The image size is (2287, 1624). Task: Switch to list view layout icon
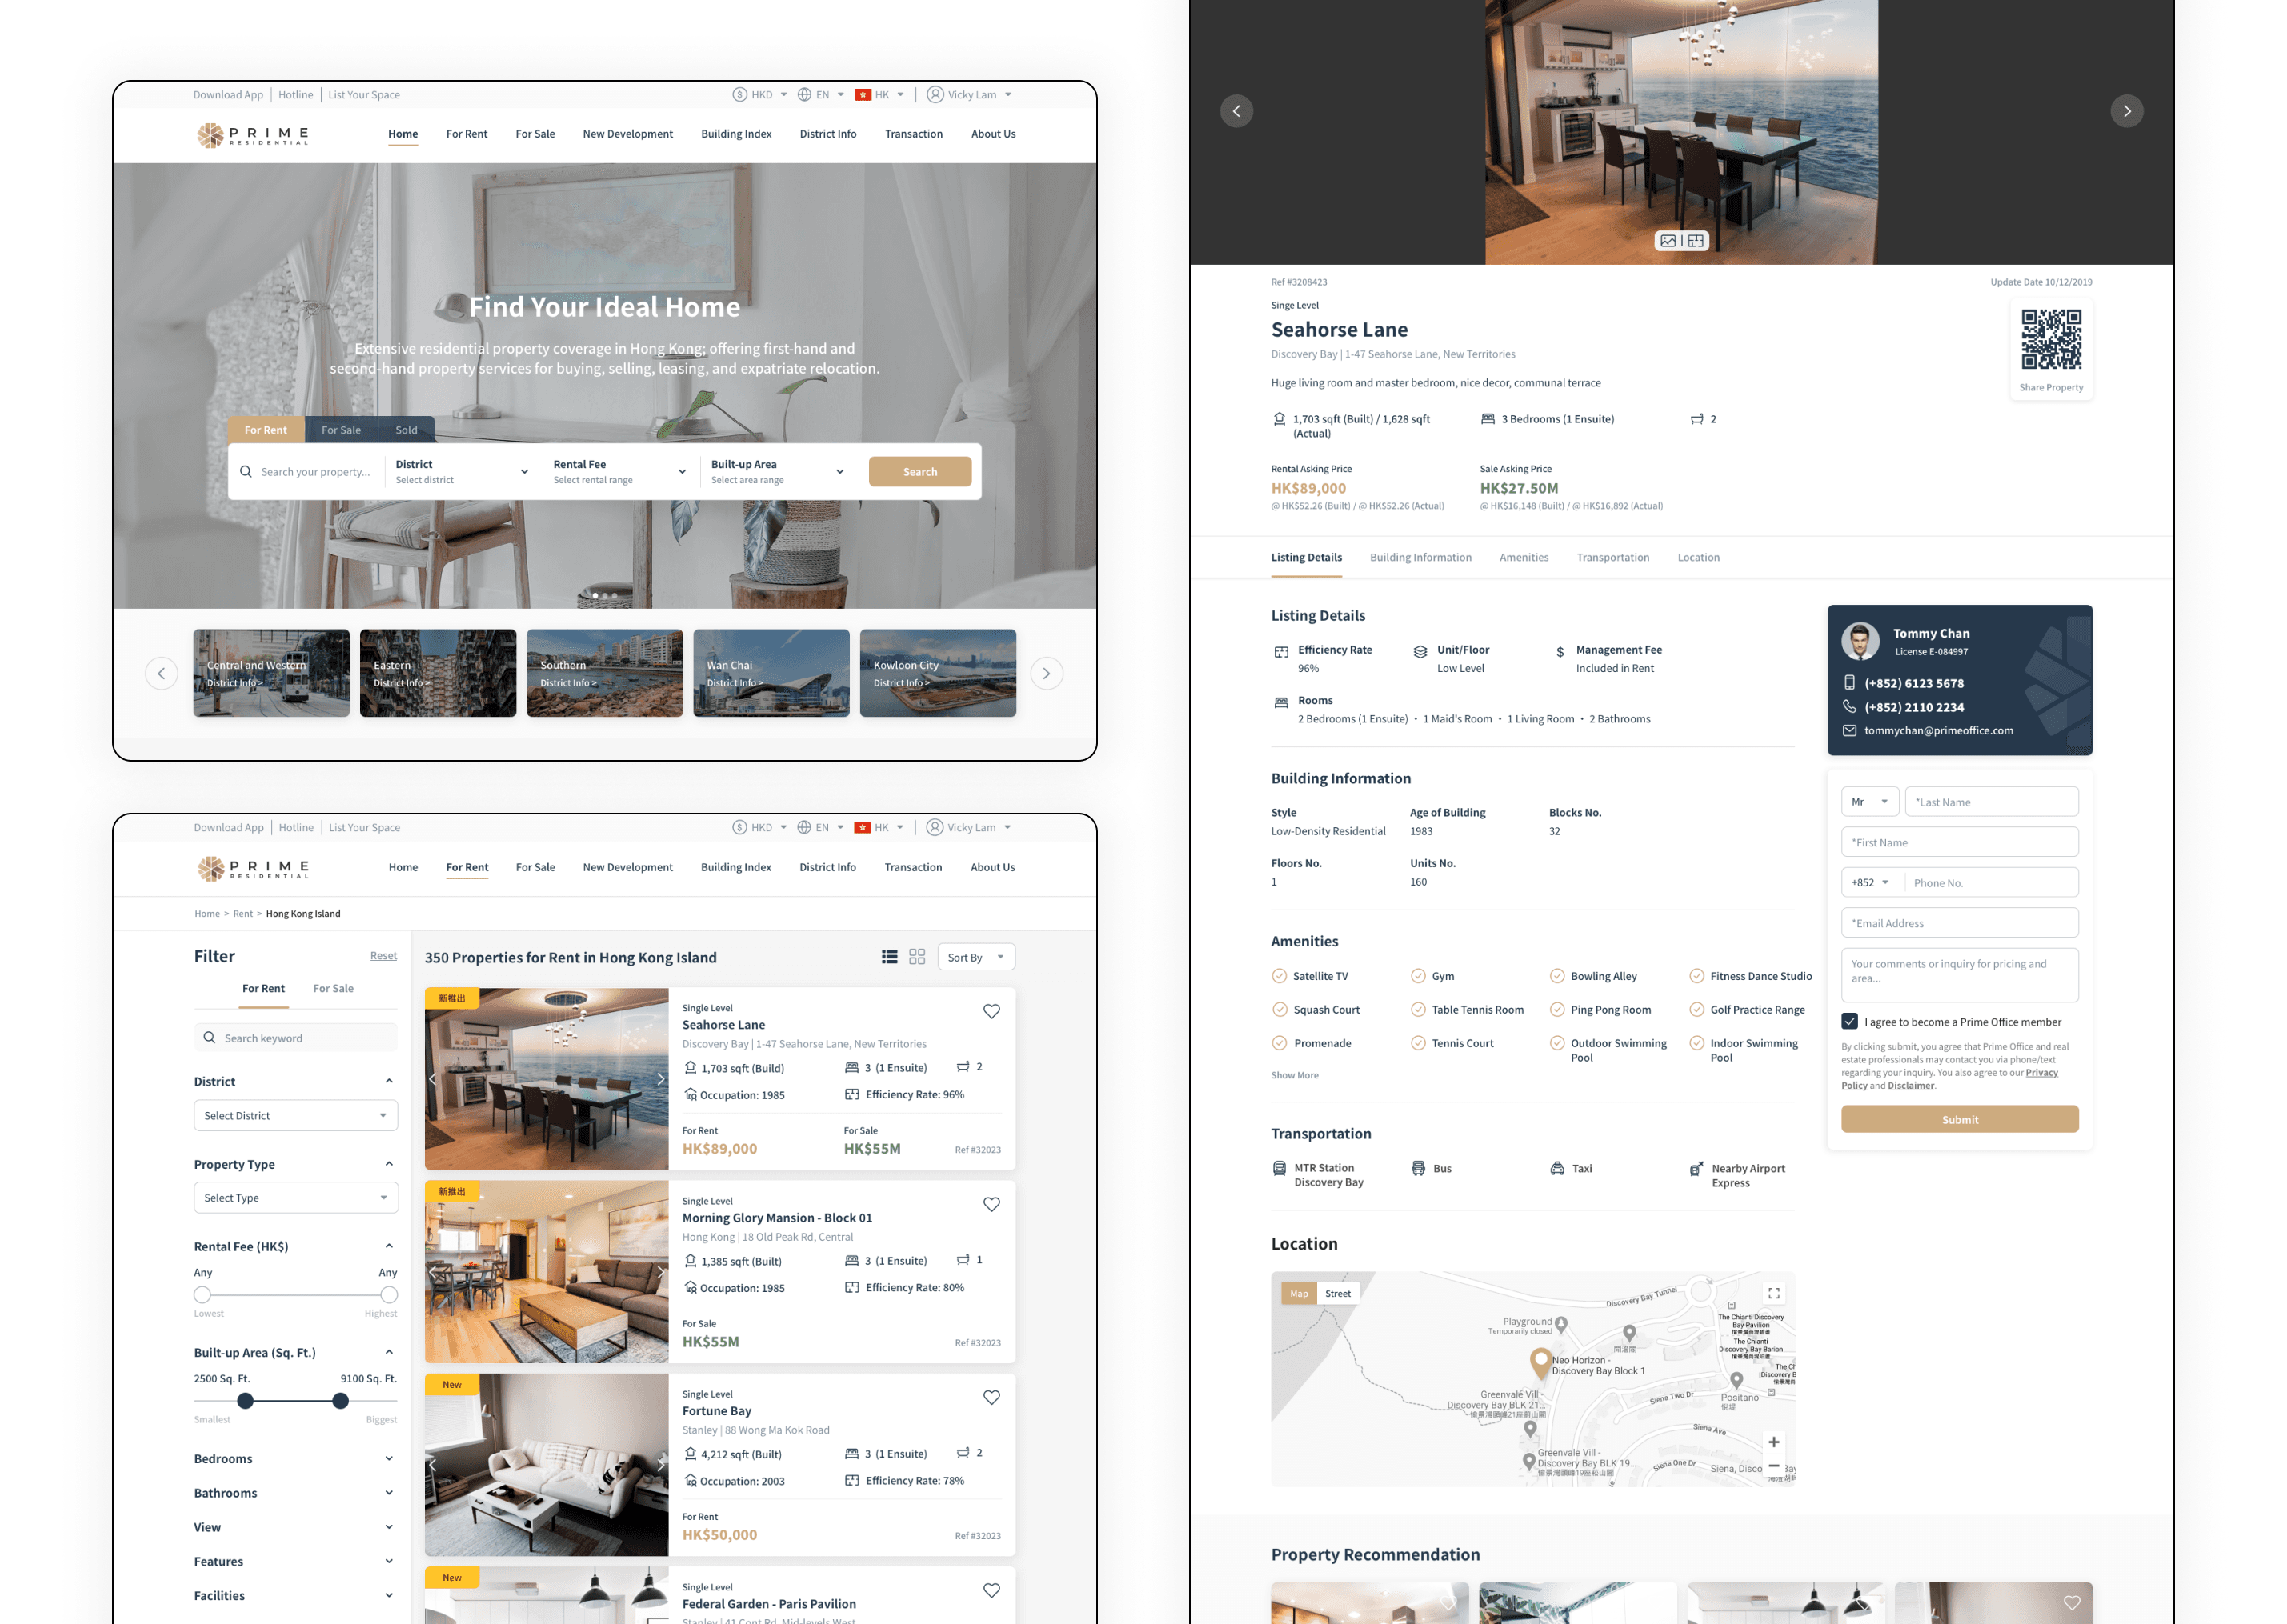tap(889, 957)
